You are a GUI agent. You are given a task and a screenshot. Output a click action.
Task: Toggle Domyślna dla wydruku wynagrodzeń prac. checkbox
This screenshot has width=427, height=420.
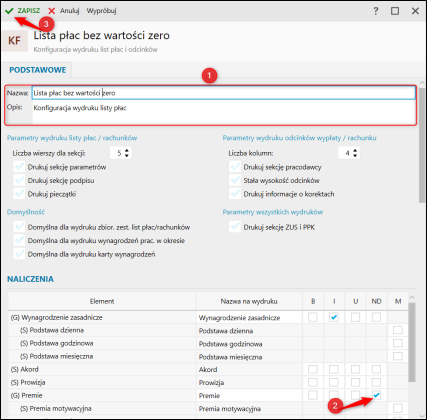(19, 240)
